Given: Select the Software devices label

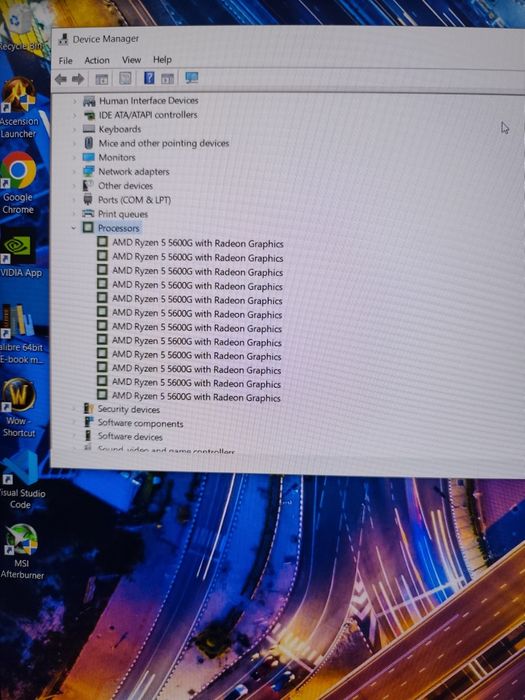Looking at the screenshot, I should click(x=130, y=436).
